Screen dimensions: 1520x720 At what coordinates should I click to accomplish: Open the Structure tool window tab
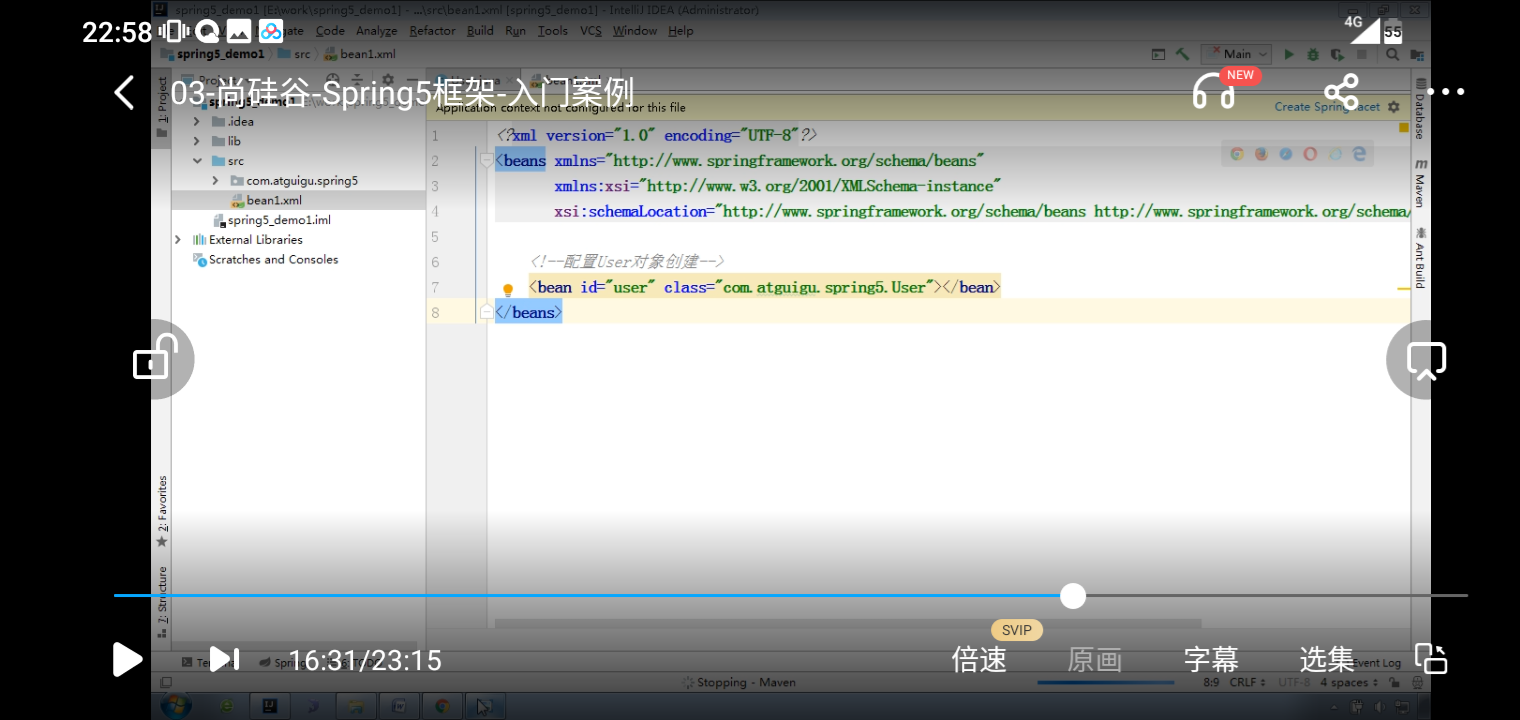(162, 601)
